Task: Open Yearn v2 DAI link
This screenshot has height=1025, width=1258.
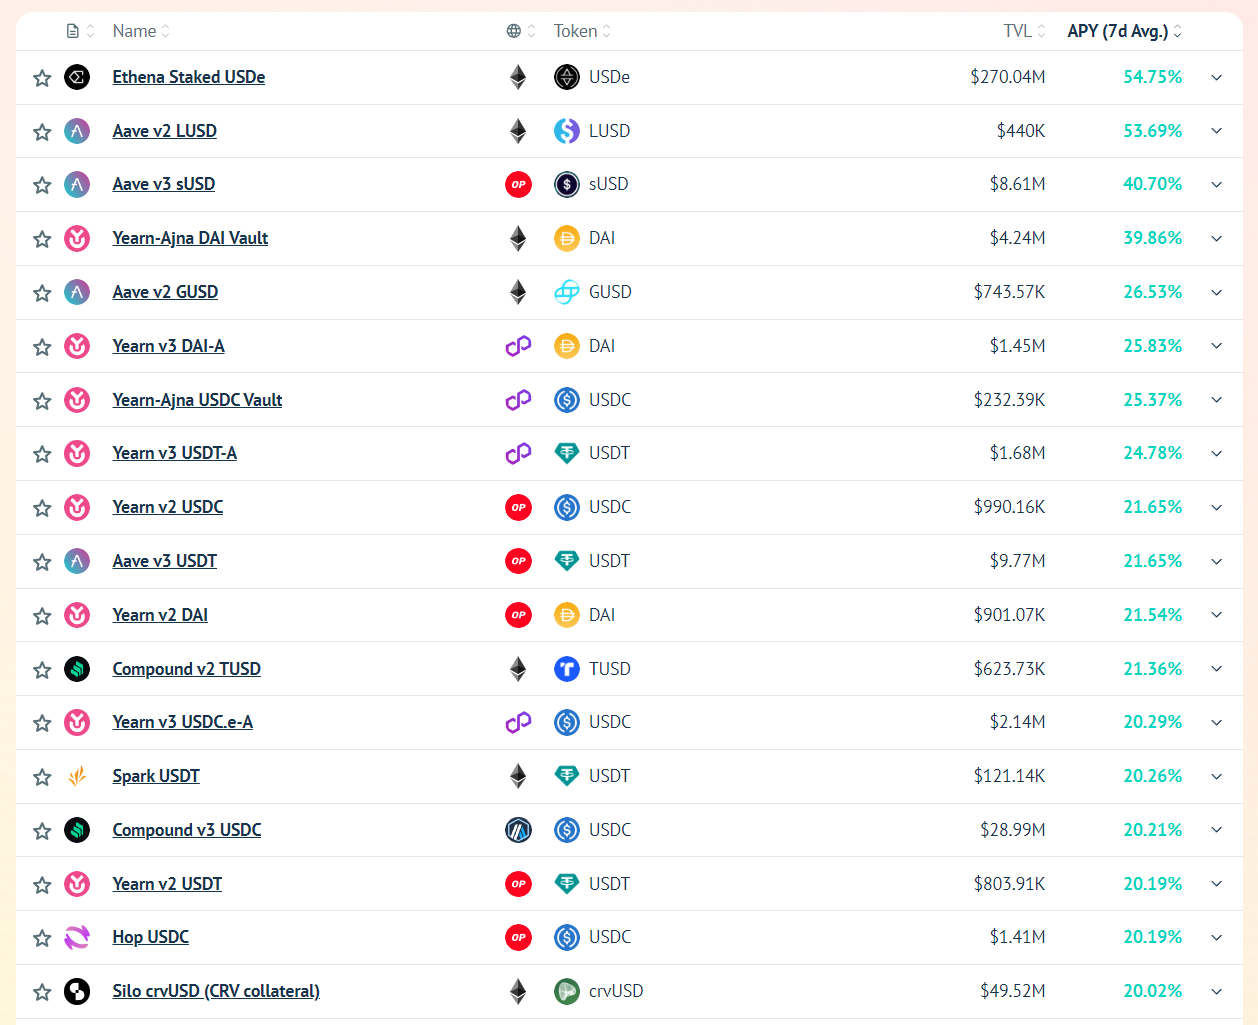Action: tap(160, 615)
